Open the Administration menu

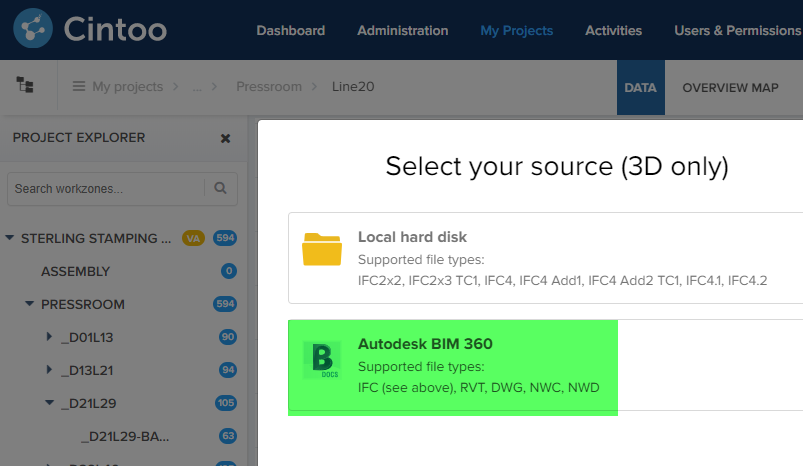[x=403, y=31]
